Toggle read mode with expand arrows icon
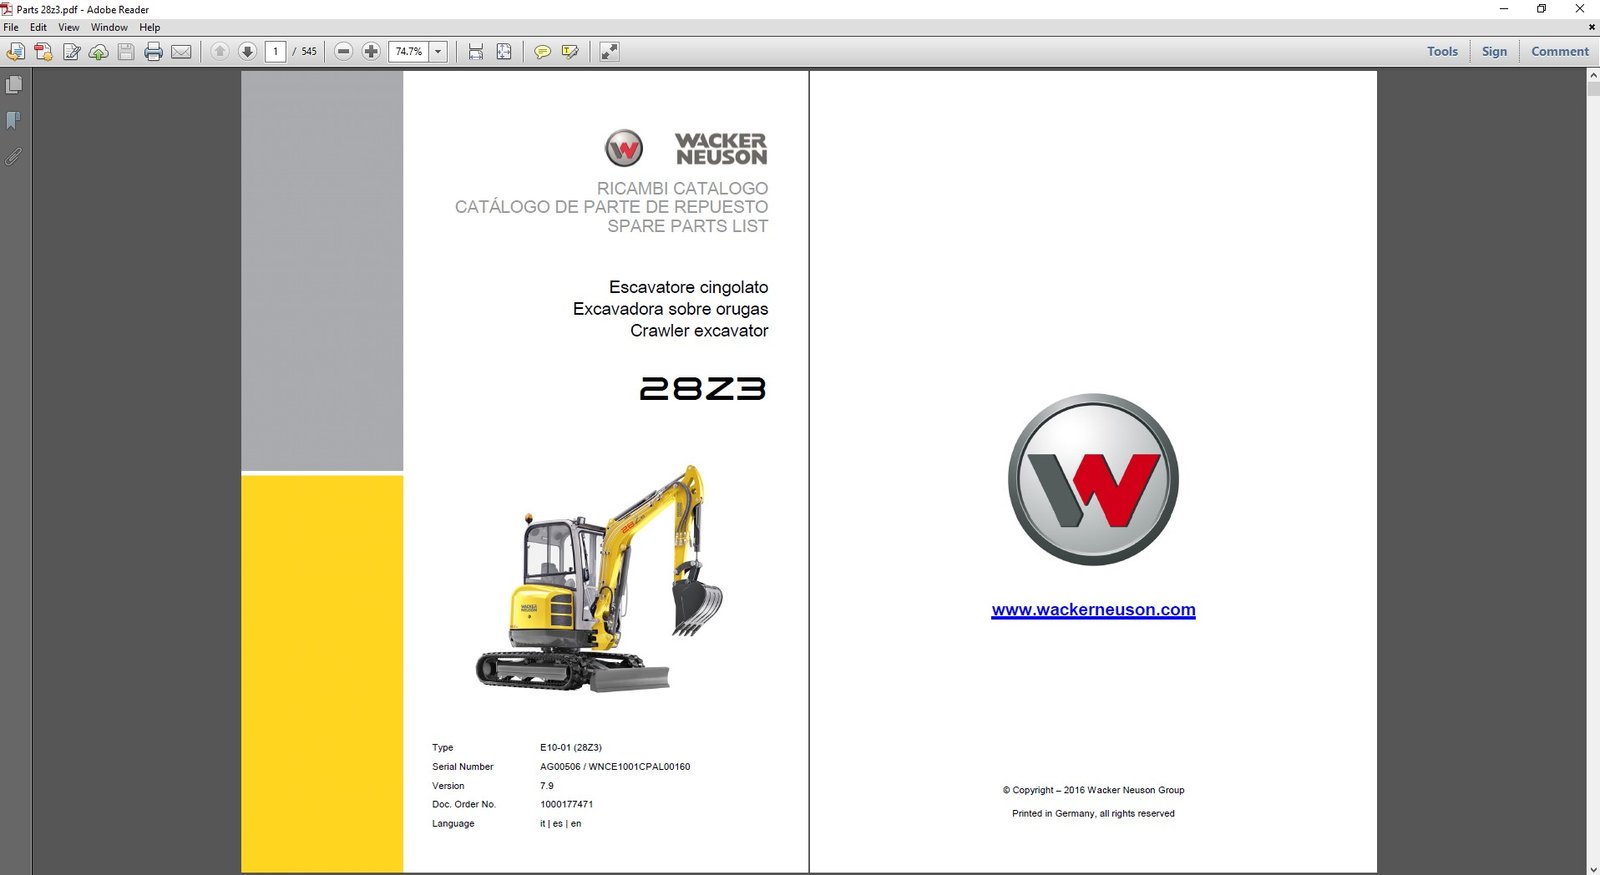Image resolution: width=1600 pixels, height=875 pixels. [609, 52]
